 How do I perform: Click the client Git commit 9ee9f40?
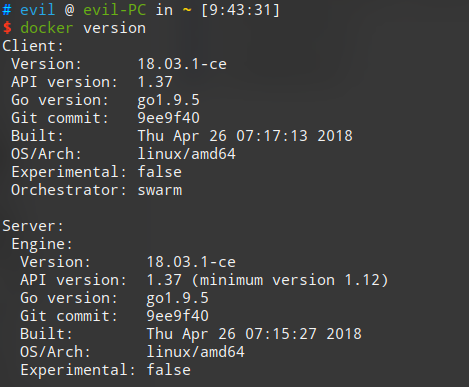[x=169, y=118]
